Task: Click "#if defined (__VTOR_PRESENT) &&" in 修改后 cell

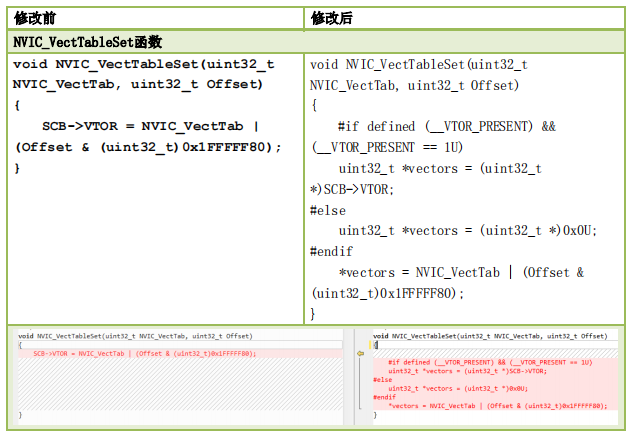Action: [x=447, y=126]
